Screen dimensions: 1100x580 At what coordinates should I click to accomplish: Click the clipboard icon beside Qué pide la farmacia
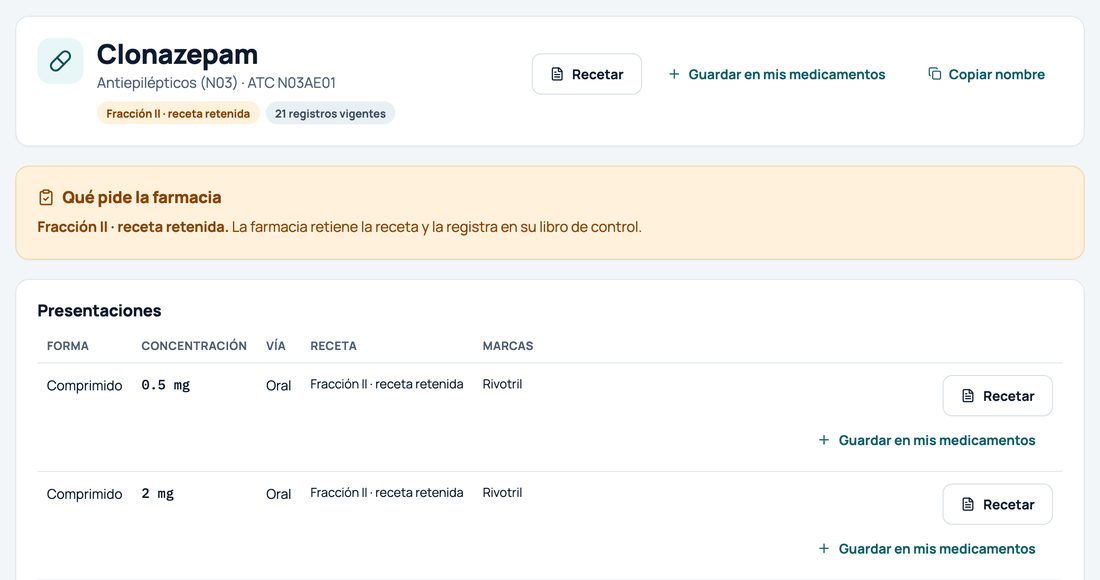46,198
